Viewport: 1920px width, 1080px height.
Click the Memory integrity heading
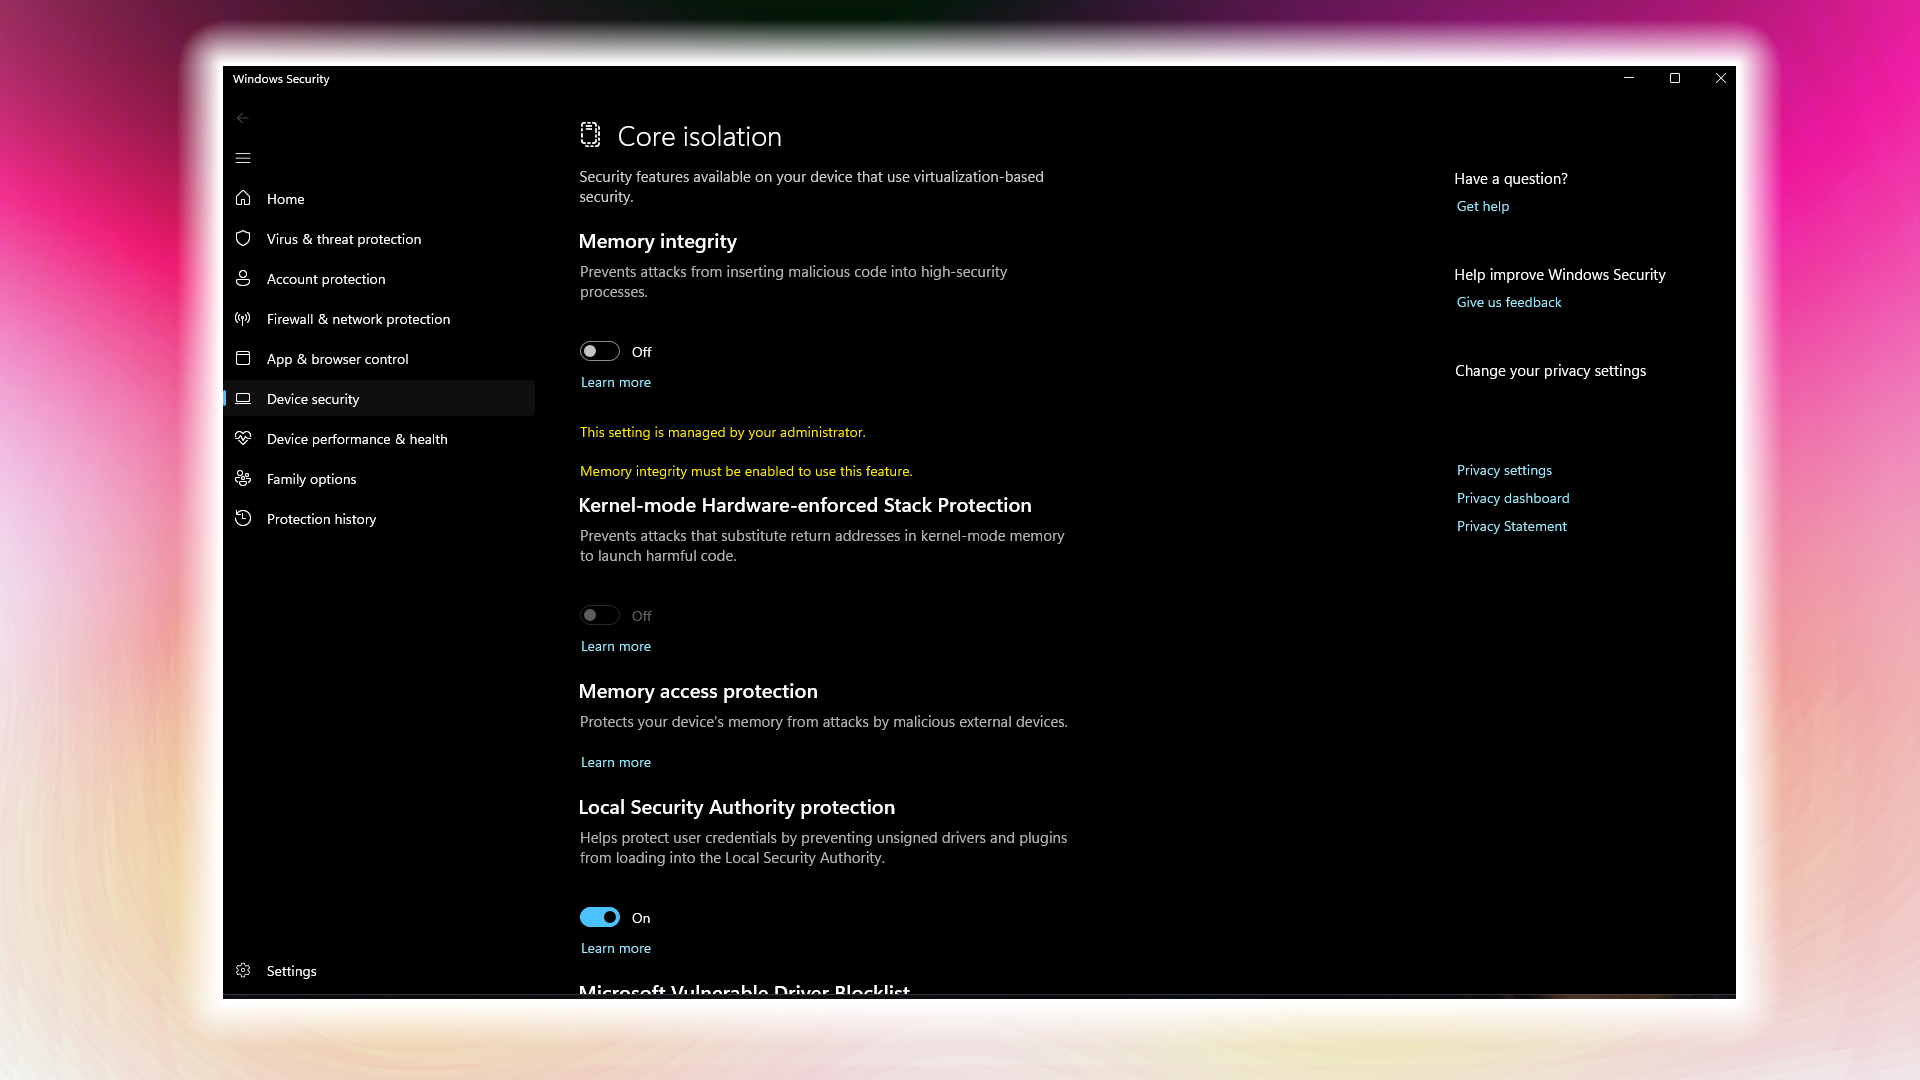point(658,241)
